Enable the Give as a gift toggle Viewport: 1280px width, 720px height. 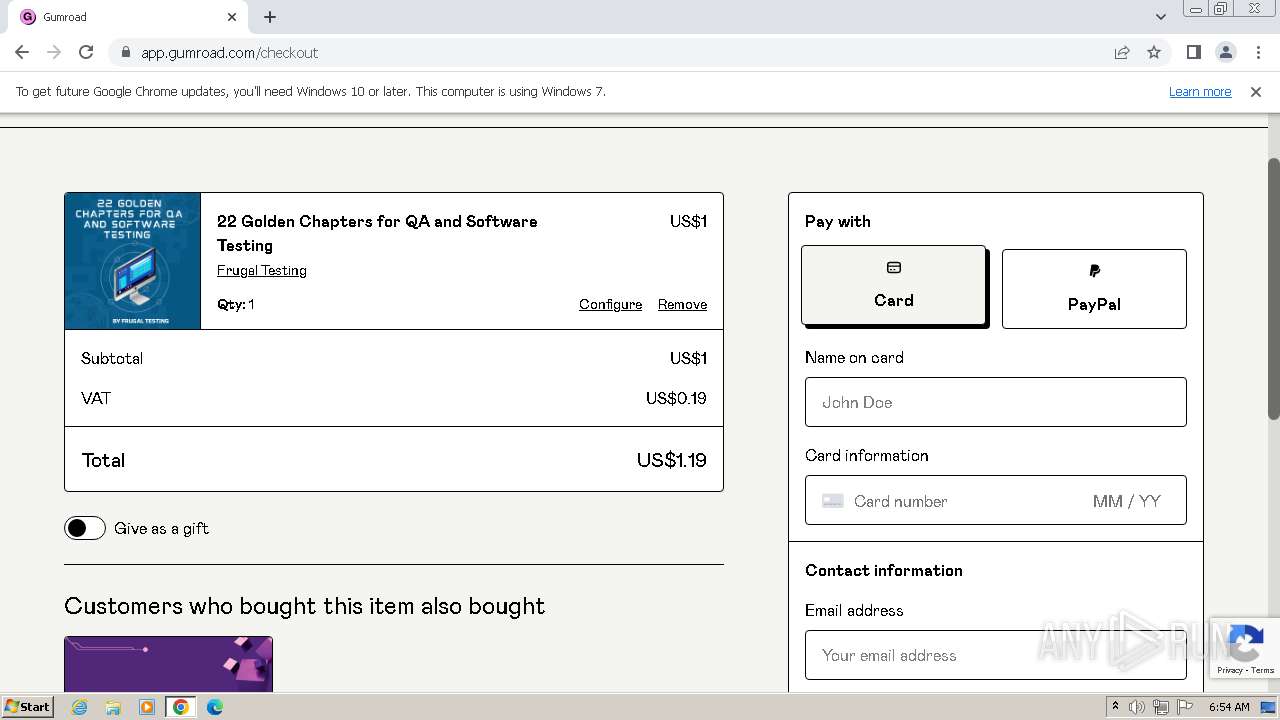click(85, 528)
